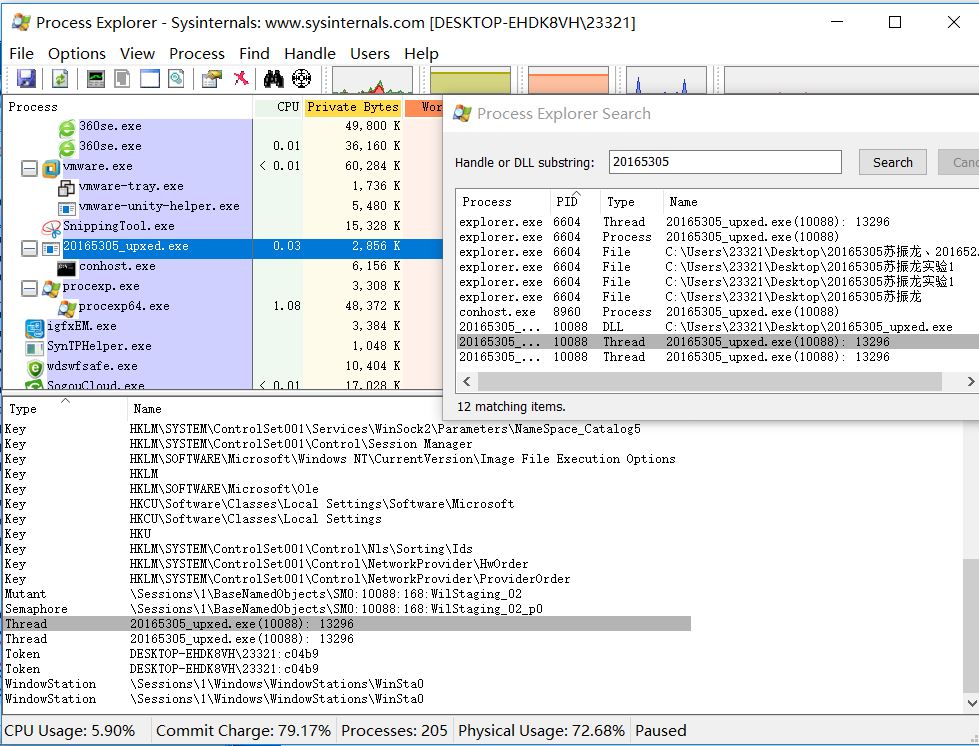Select the vmware-tray.exe process
This screenshot has width=979, height=746.
[x=131, y=186]
